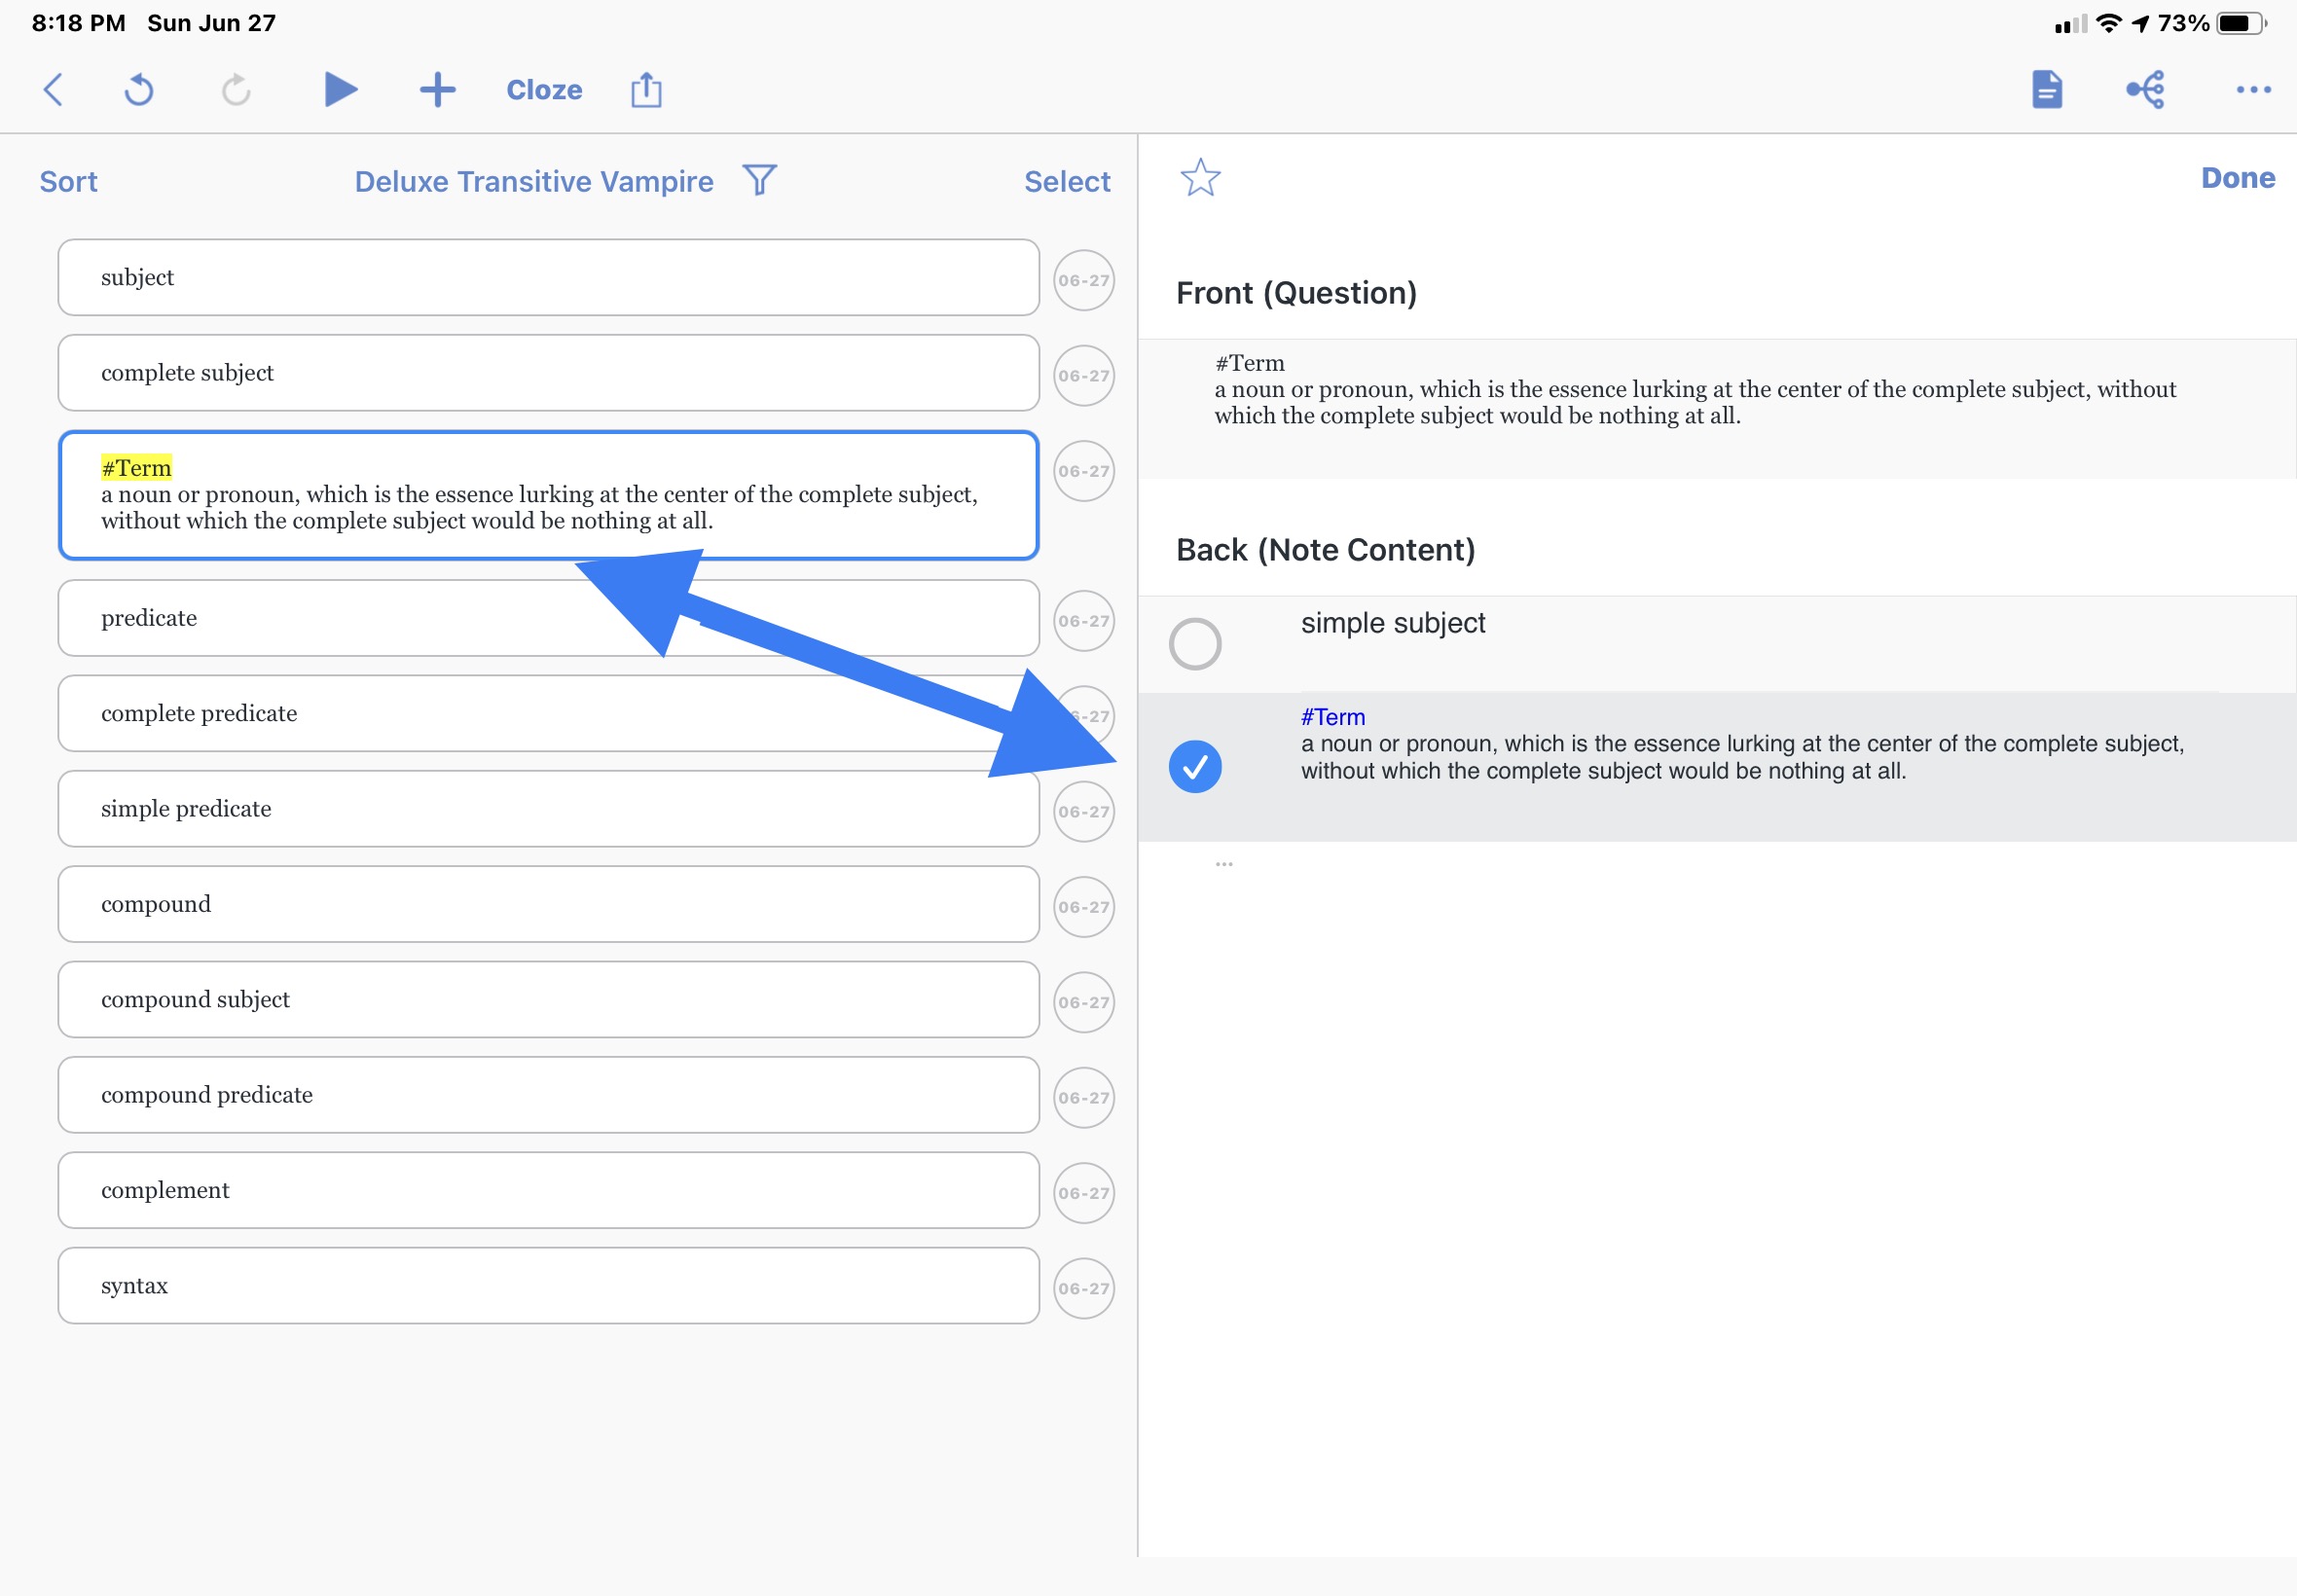
Task: Open the filter funnel icon
Action: pos(760,181)
